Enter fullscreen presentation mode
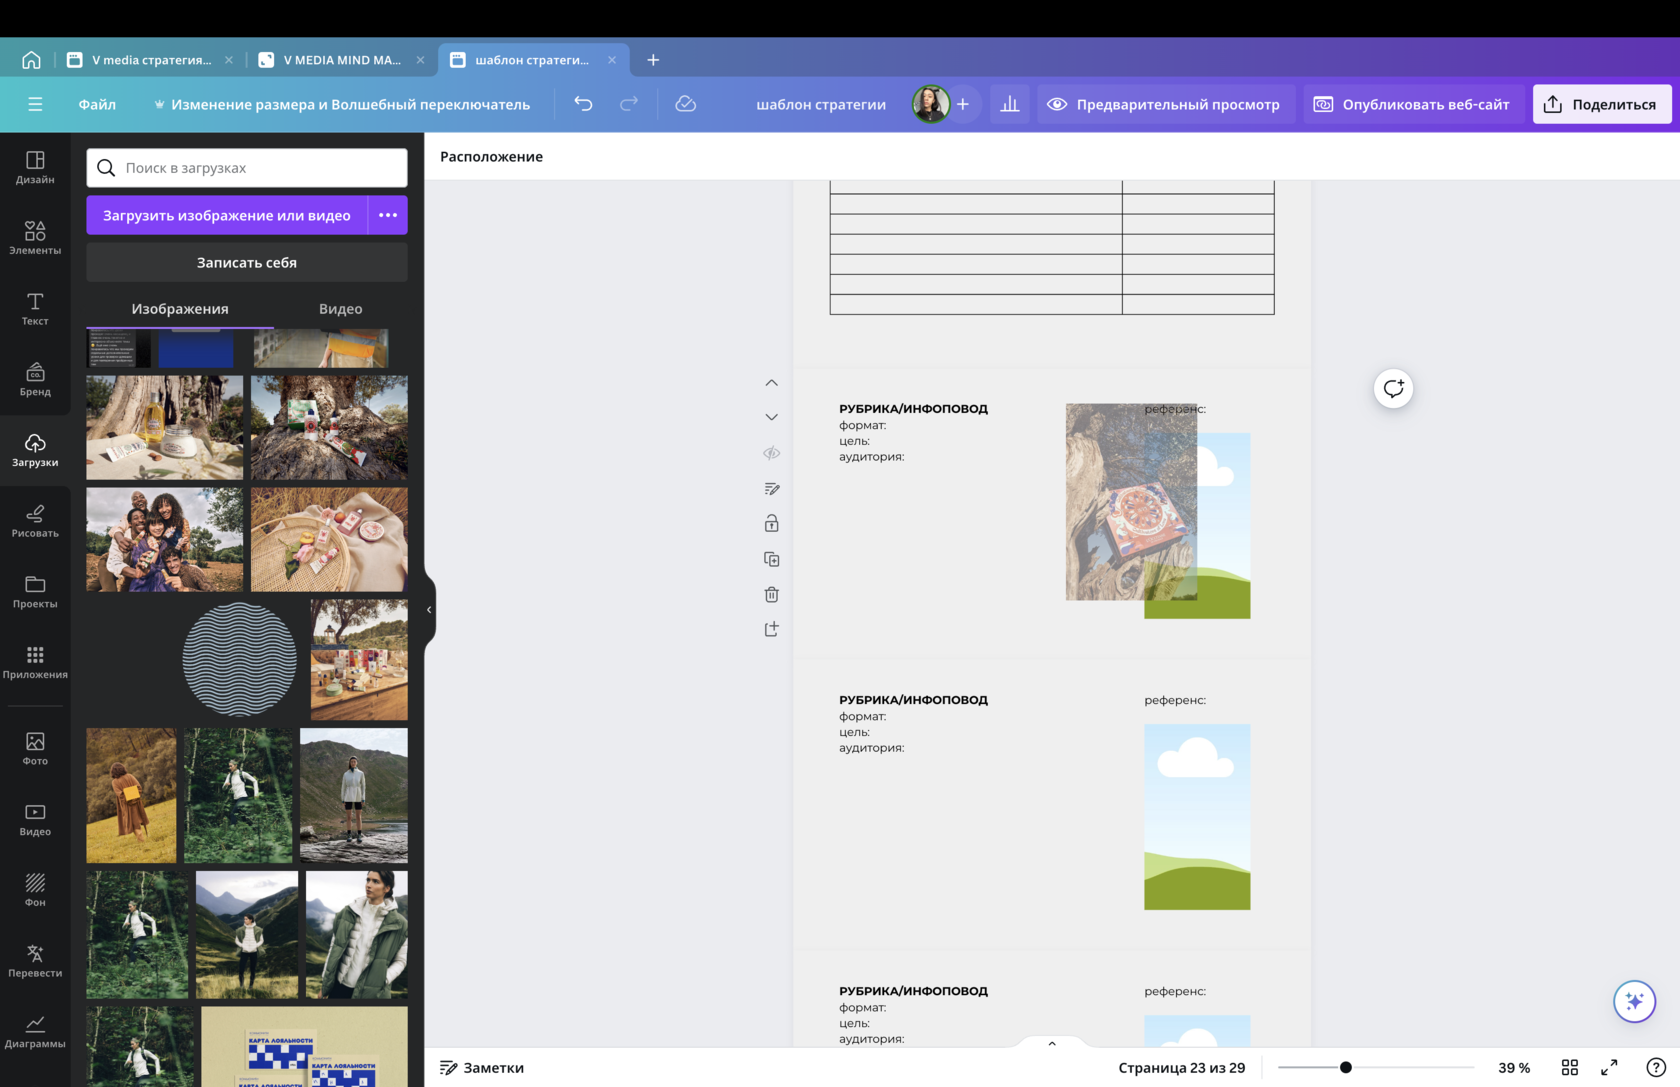The width and height of the screenshot is (1680, 1087). (1609, 1068)
